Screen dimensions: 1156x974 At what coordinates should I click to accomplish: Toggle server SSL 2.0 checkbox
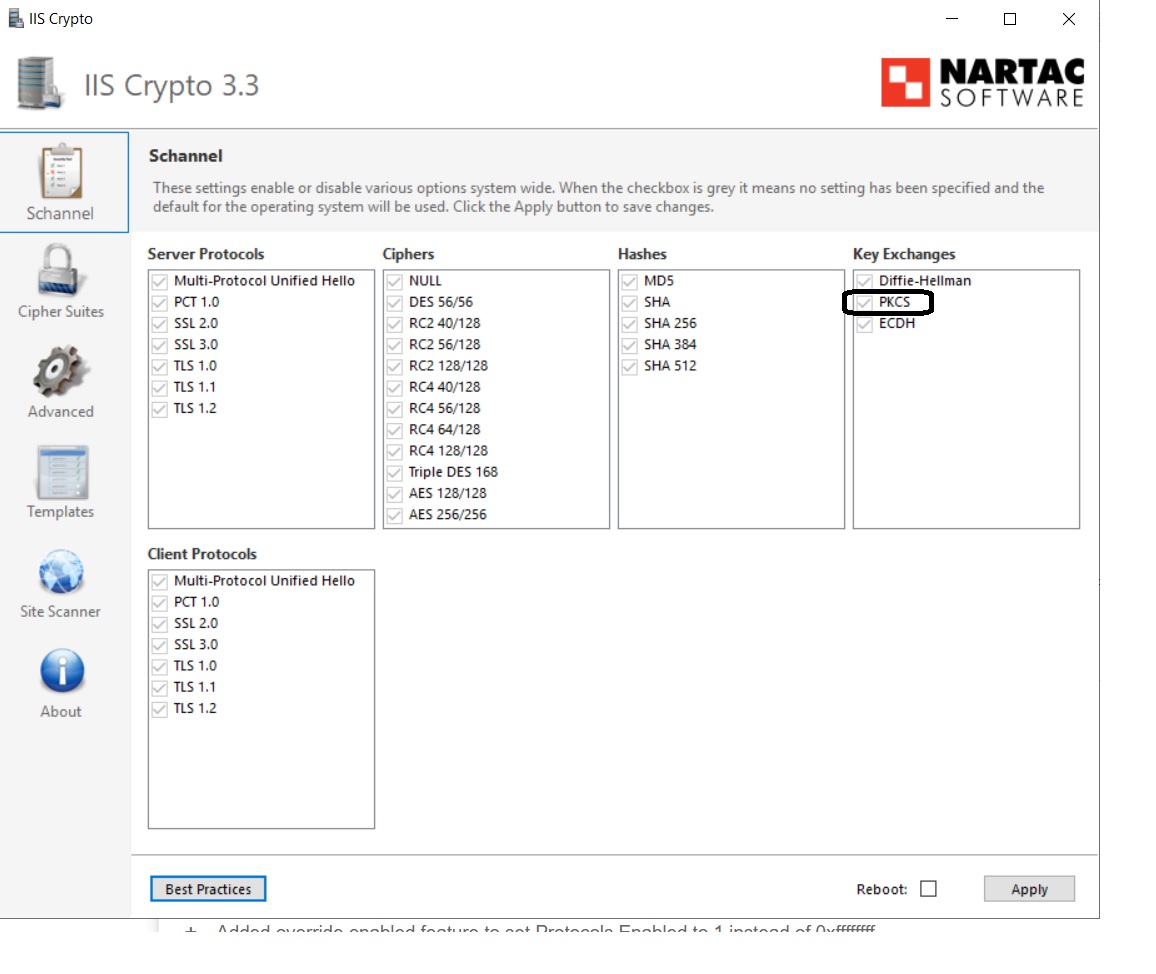coord(159,324)
